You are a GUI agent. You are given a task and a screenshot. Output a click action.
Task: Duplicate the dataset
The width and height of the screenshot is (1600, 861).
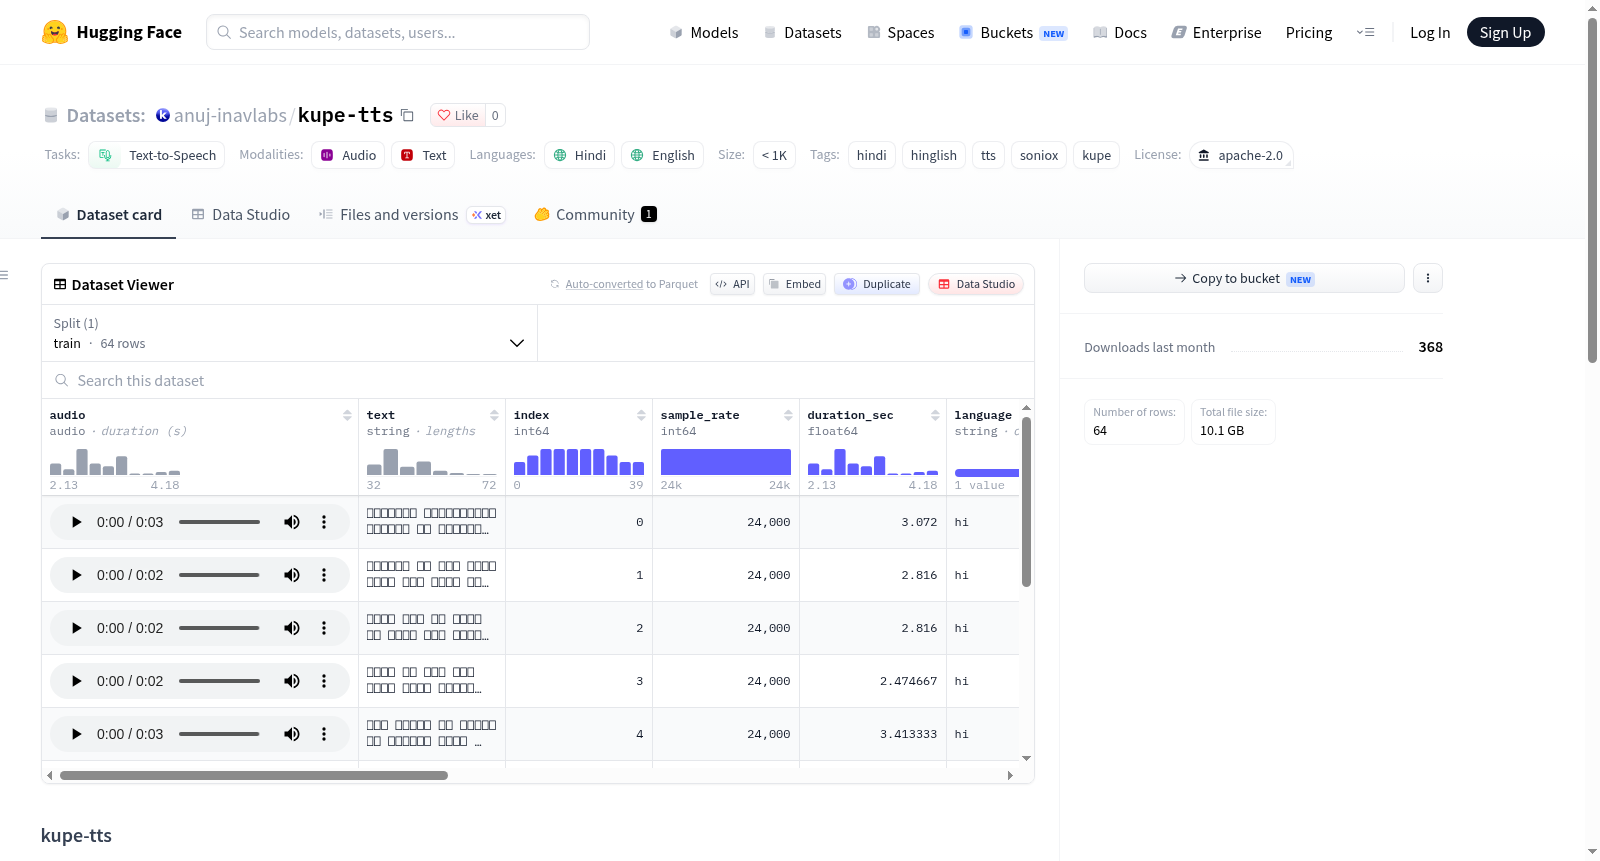pyautogui.click(x=876, y=285)
